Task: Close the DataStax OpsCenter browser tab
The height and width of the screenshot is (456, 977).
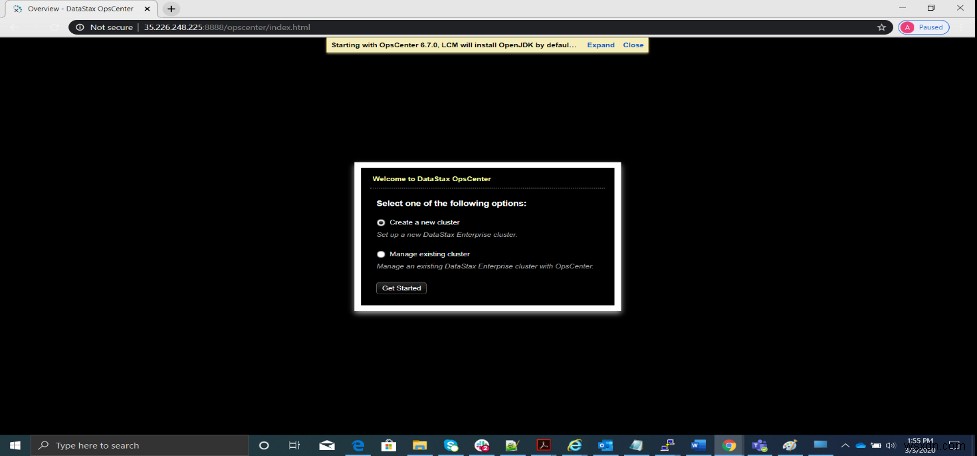Action: pos(147,9)
